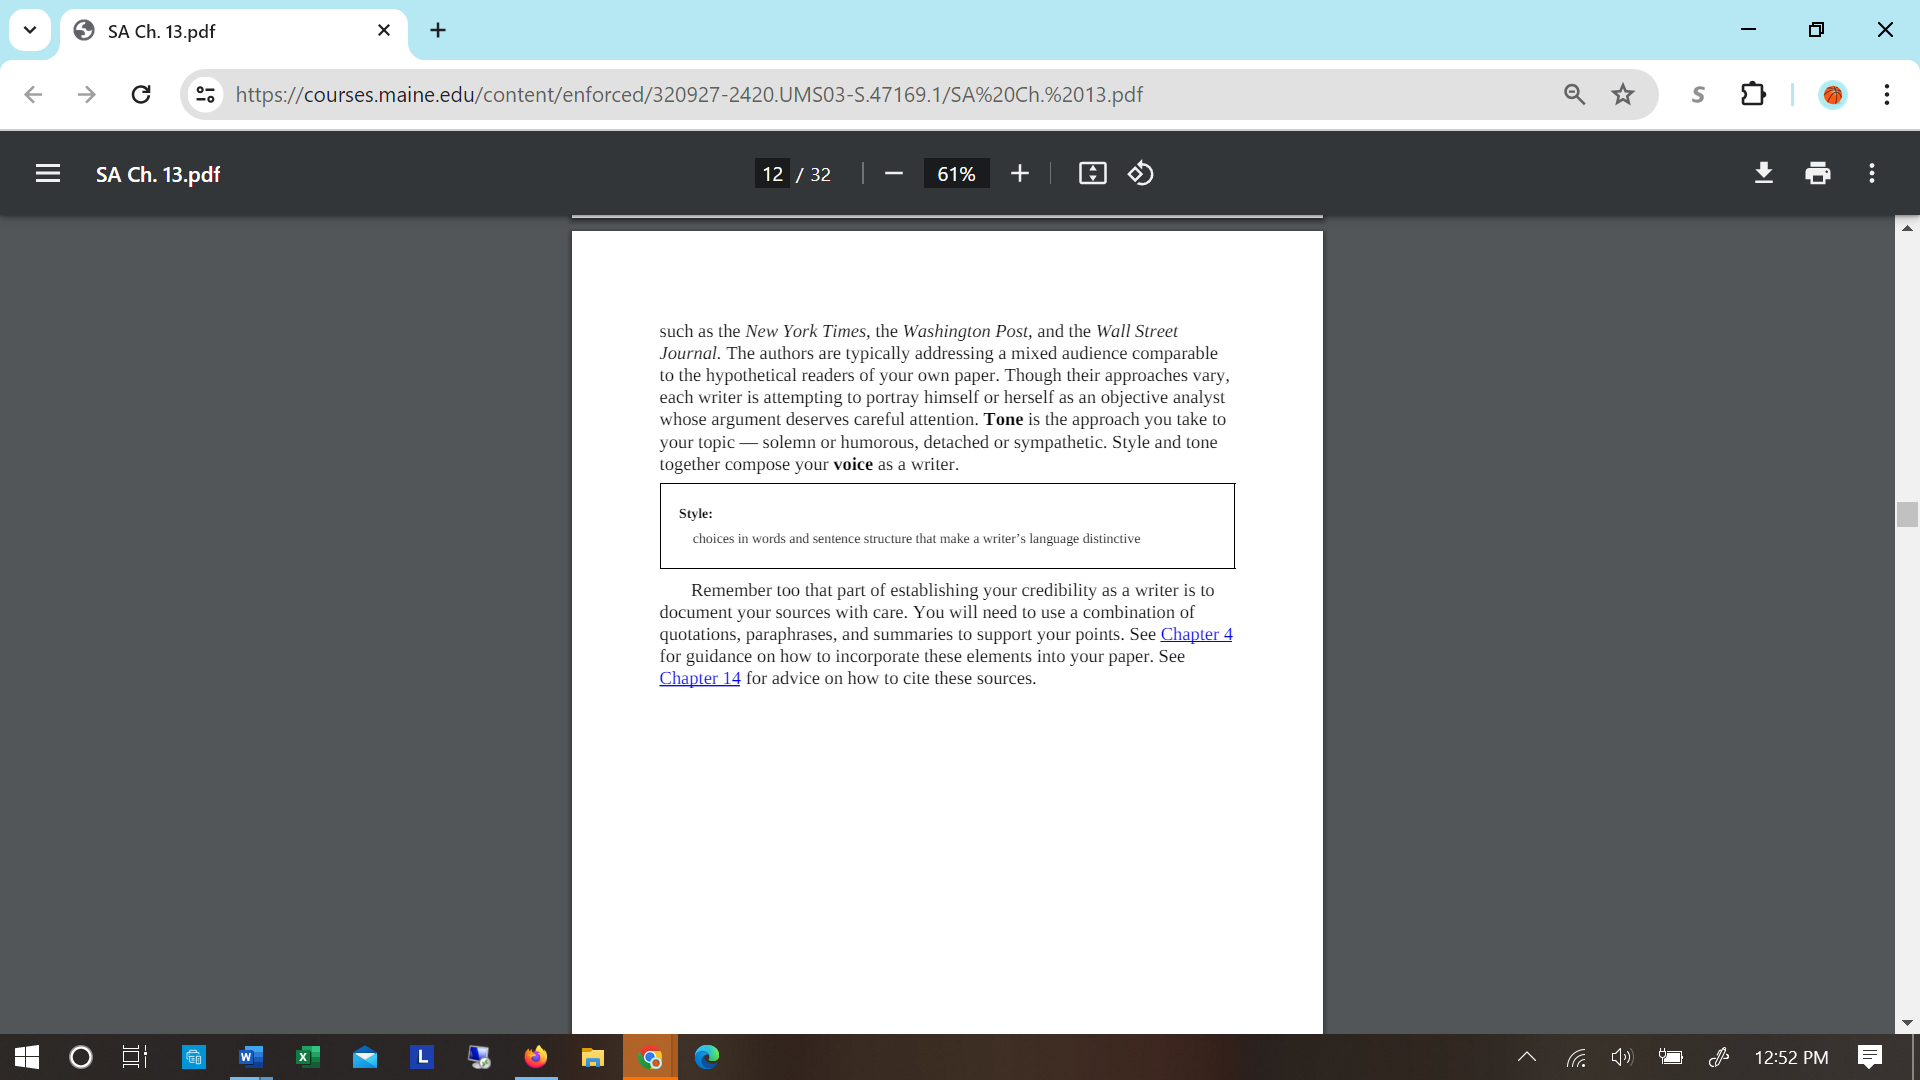This screenshot has height=1080, width=1920.
Task: Toggle the PDF sidebar hamburger menu
Action: click(x=47, y=174)
